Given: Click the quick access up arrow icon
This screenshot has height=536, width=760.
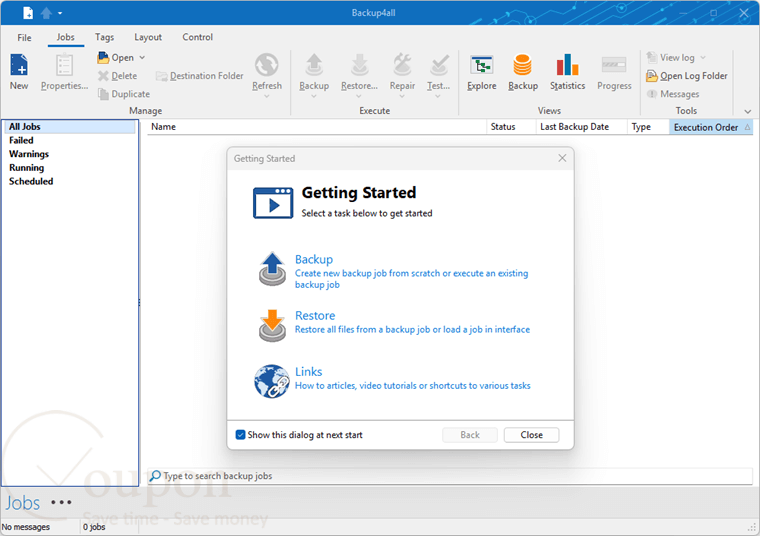Looking at the screenshot, I should point(46,13).
